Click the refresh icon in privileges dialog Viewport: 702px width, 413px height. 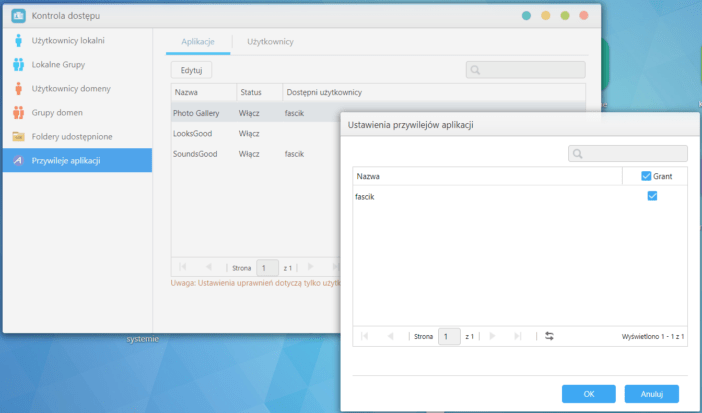pos(549,336)
